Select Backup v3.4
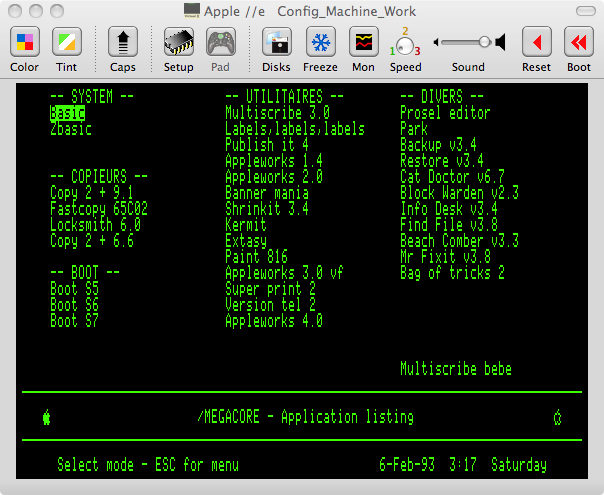Screen dimensions: 604x495 click(438, 145)
